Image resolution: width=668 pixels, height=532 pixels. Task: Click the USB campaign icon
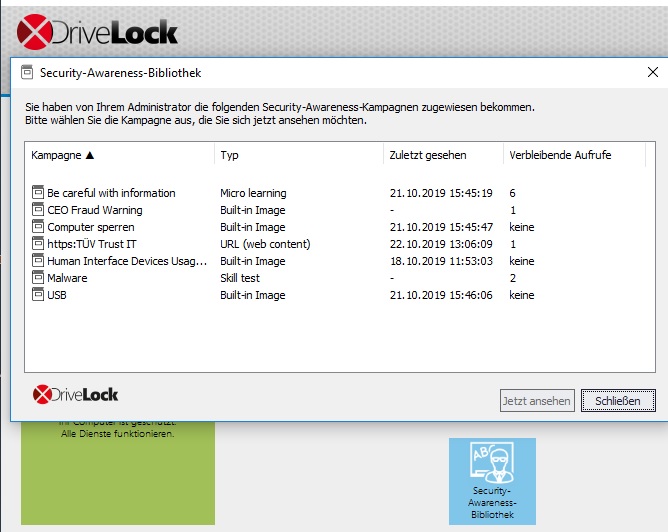[38, 295]
